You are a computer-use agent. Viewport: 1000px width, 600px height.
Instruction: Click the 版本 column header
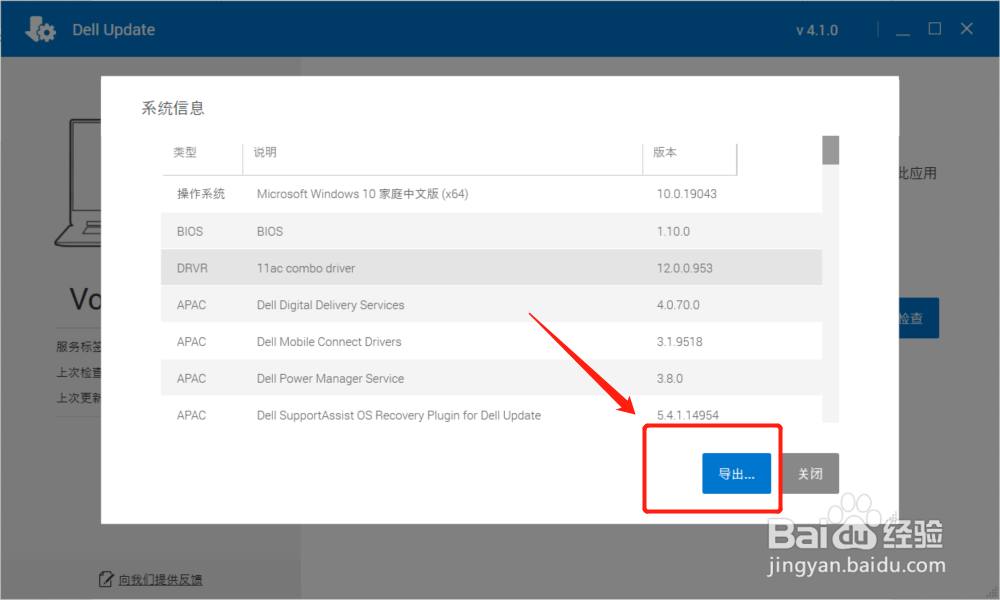point(665,152)
